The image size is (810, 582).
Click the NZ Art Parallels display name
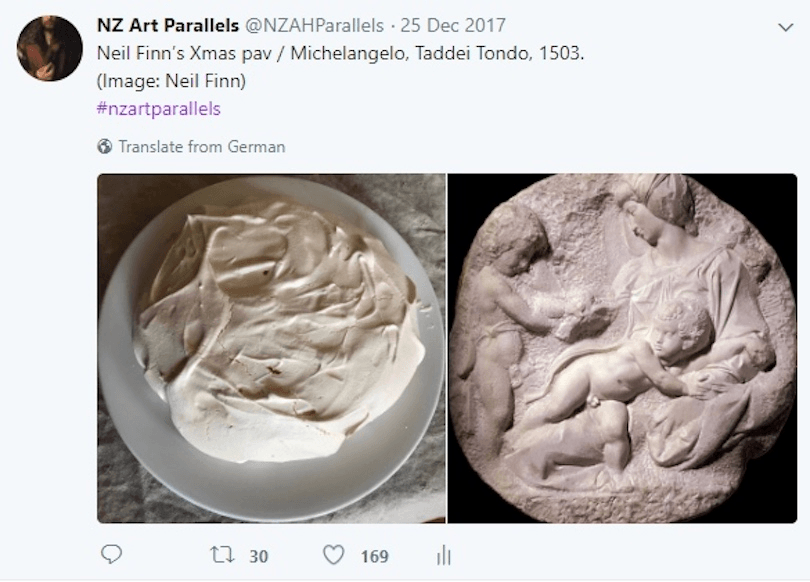(168, 25)
